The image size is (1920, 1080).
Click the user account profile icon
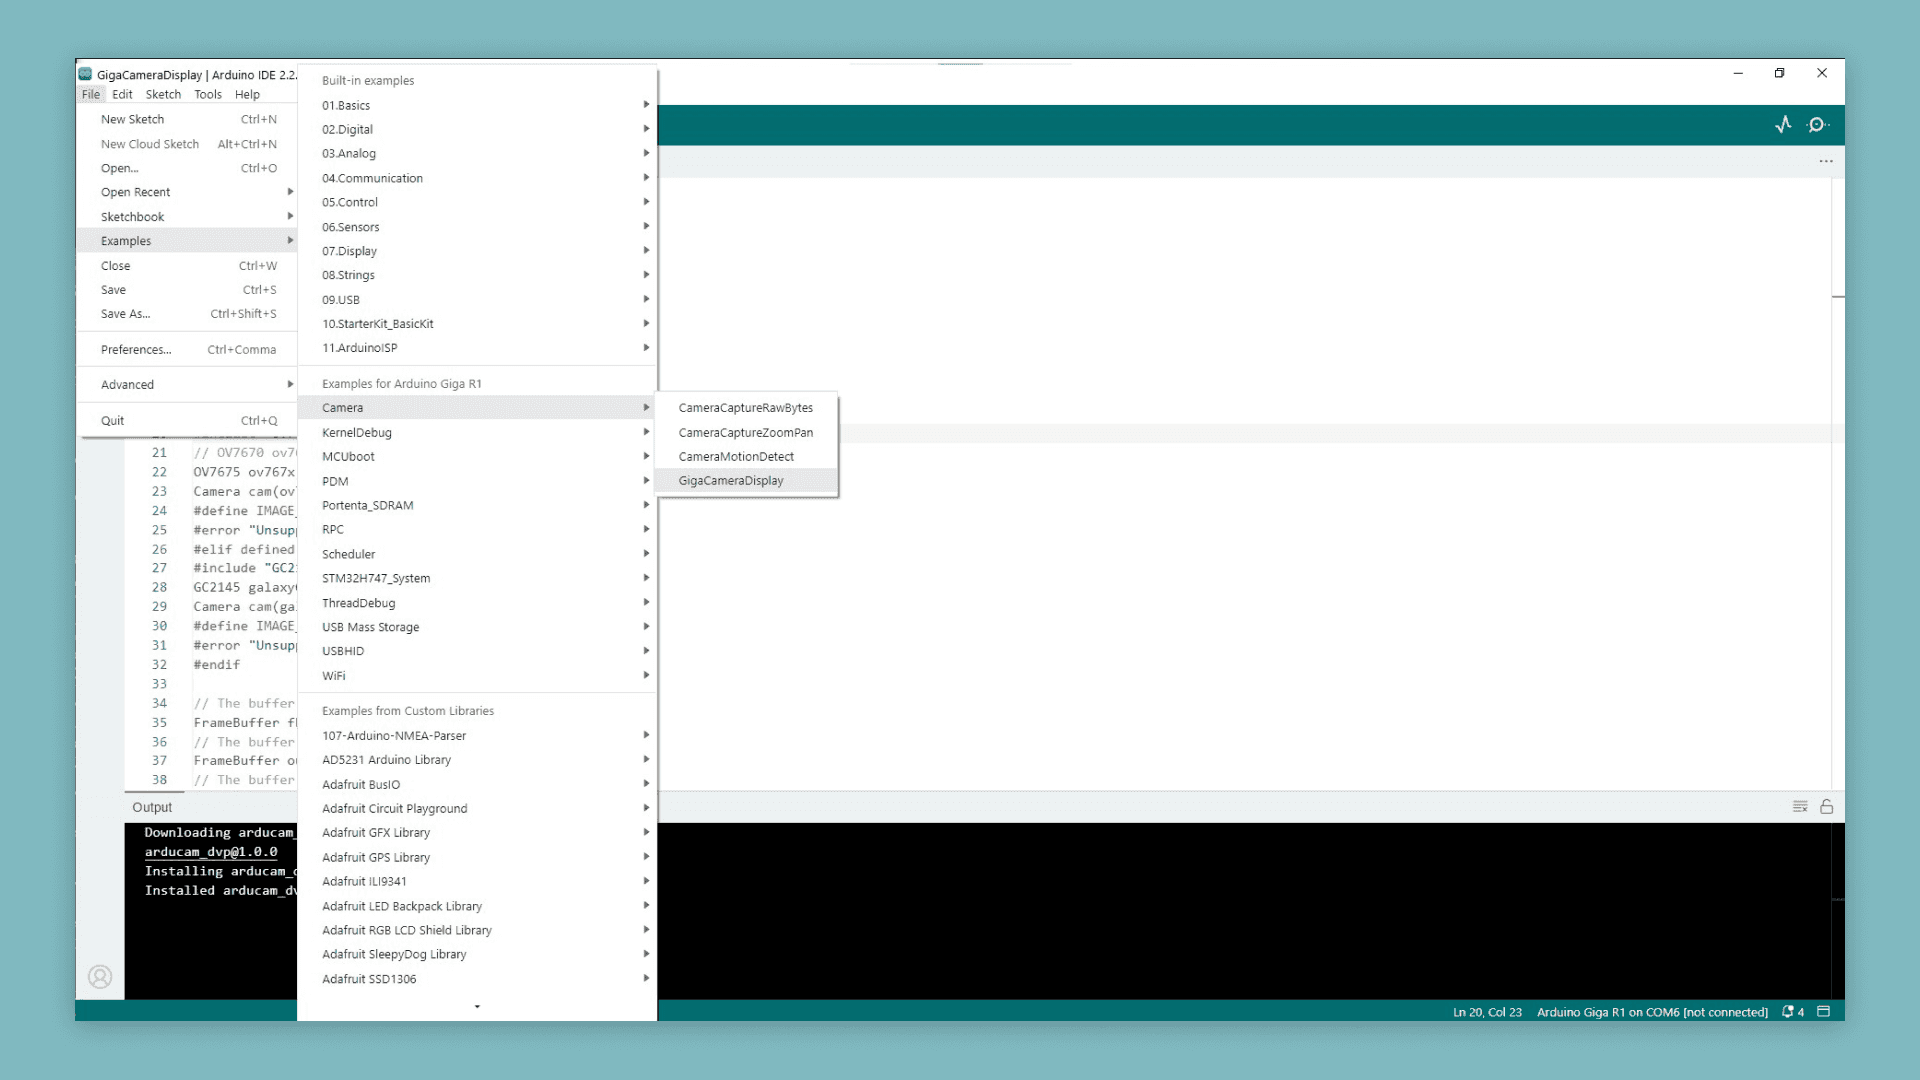pos(100,977)
